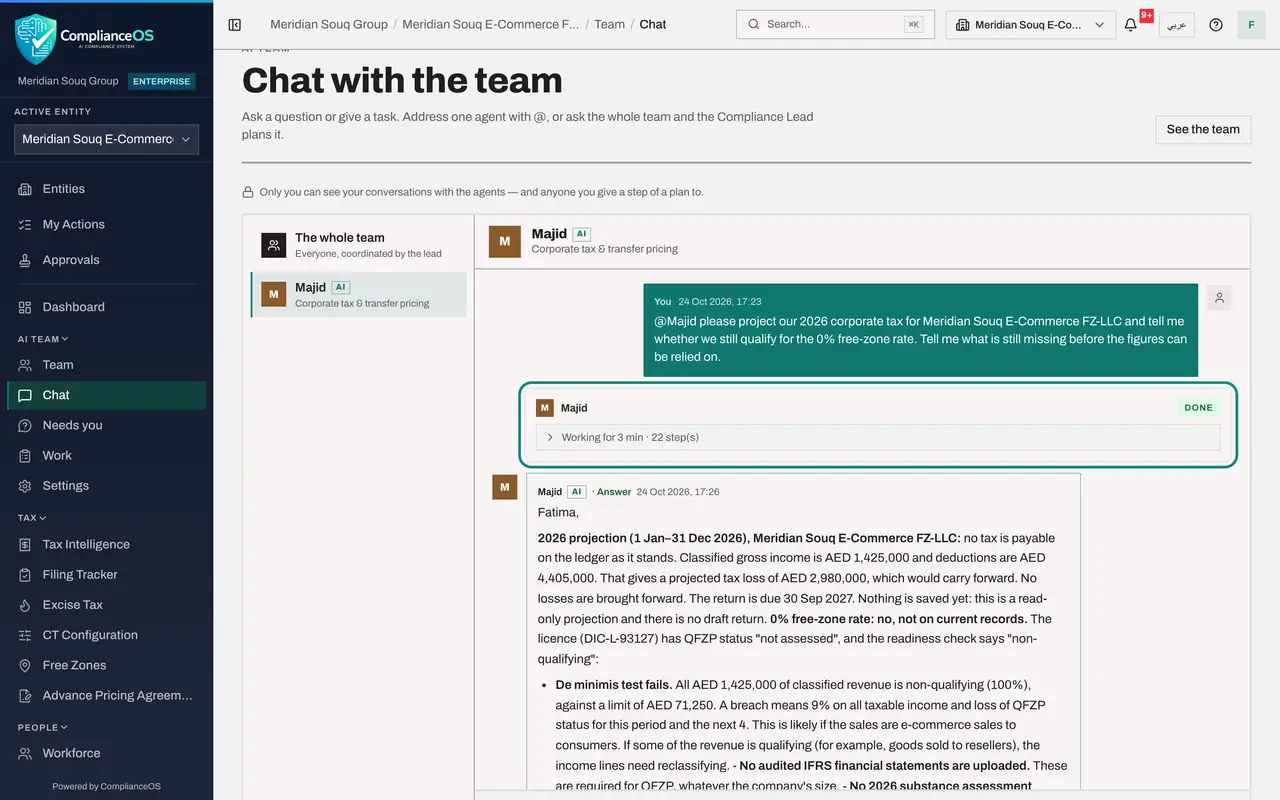
Task: Click the Dashboard grid icon
Action: click(x=25, y=307)
